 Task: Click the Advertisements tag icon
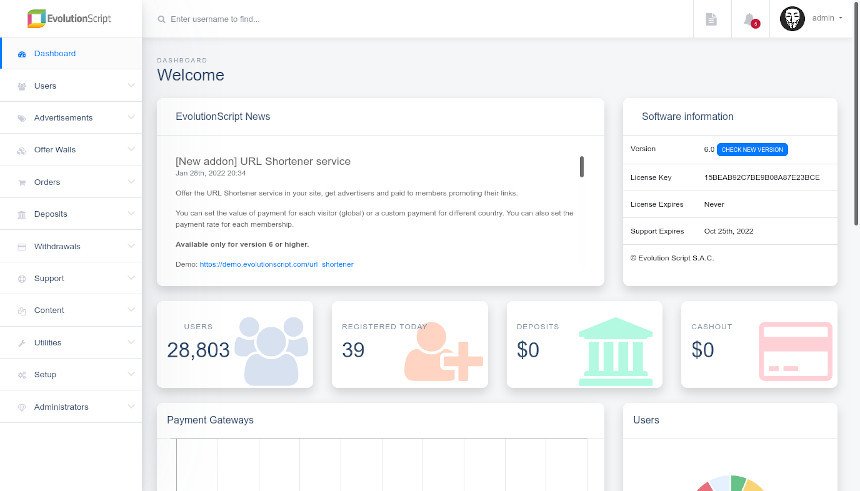(x=22, y=118)
